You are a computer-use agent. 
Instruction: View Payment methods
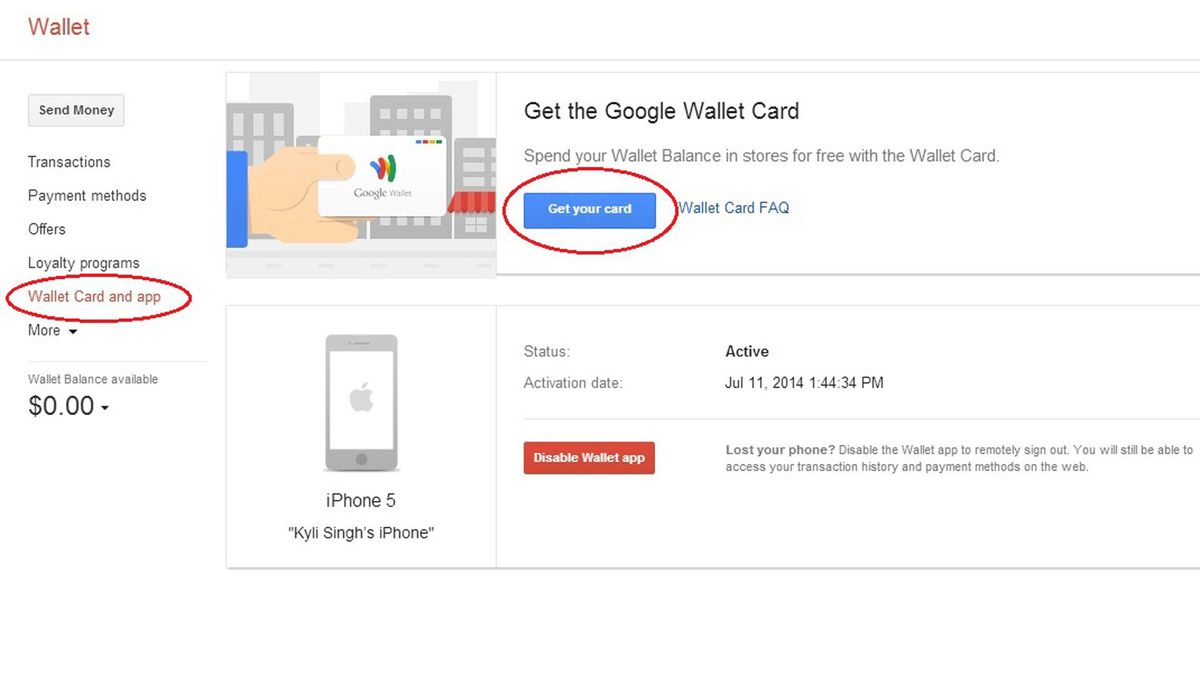pos(87,195)
